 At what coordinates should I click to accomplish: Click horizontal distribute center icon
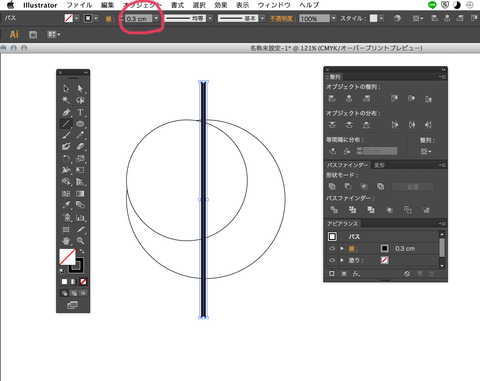pyautogui.click(x=412, y=125)
